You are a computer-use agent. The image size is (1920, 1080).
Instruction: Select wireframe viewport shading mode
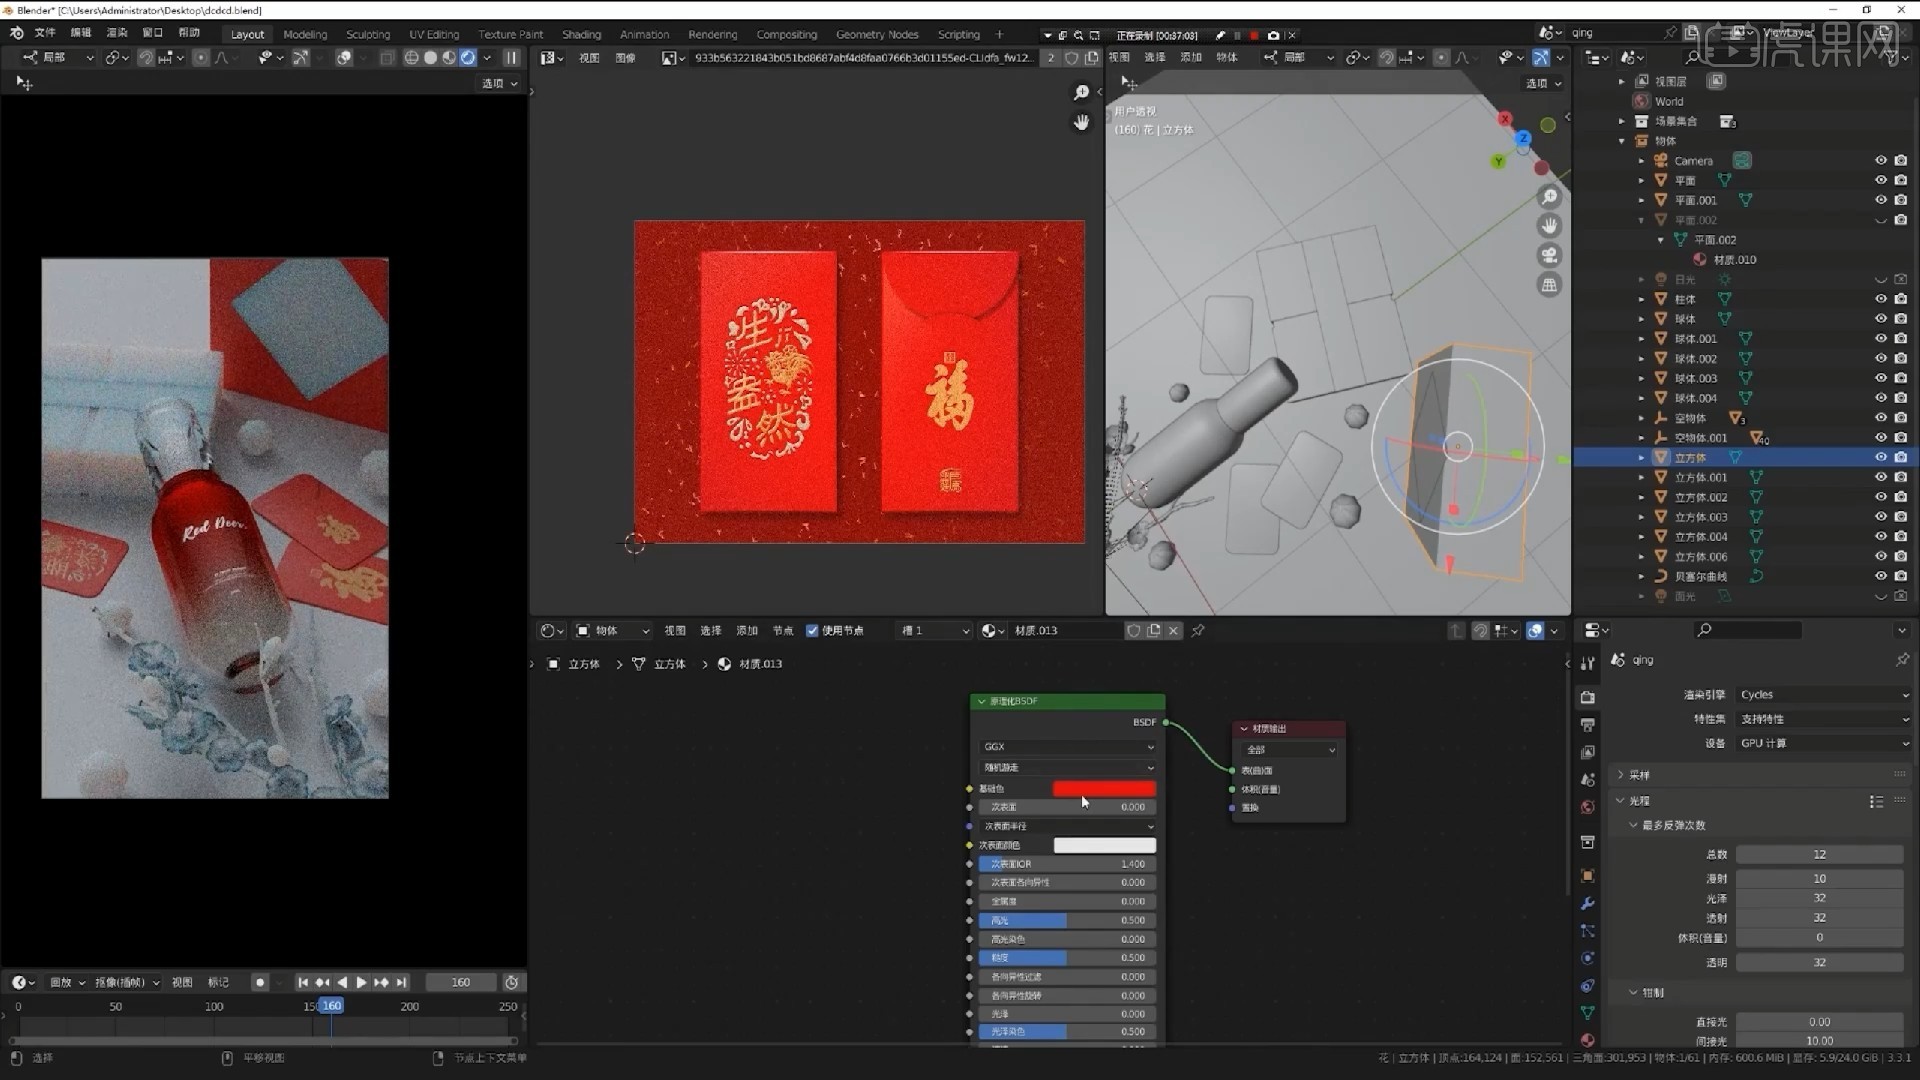point(411,58)
